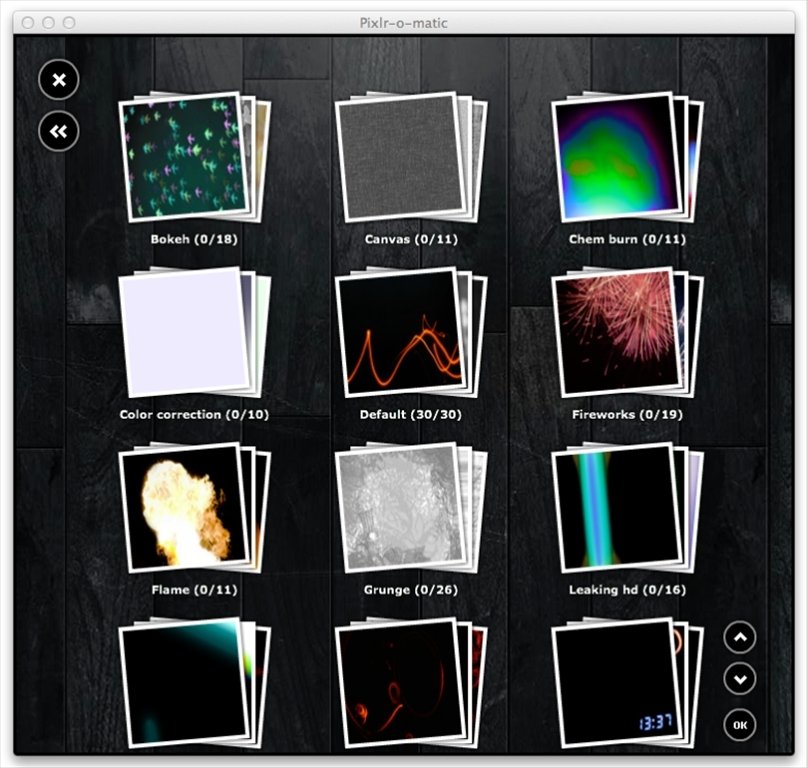This screenshot has height=768, width=807.
Task: Click the 'Default (30/30)' label
Action: pyautogui.click(x=411, y=414)
